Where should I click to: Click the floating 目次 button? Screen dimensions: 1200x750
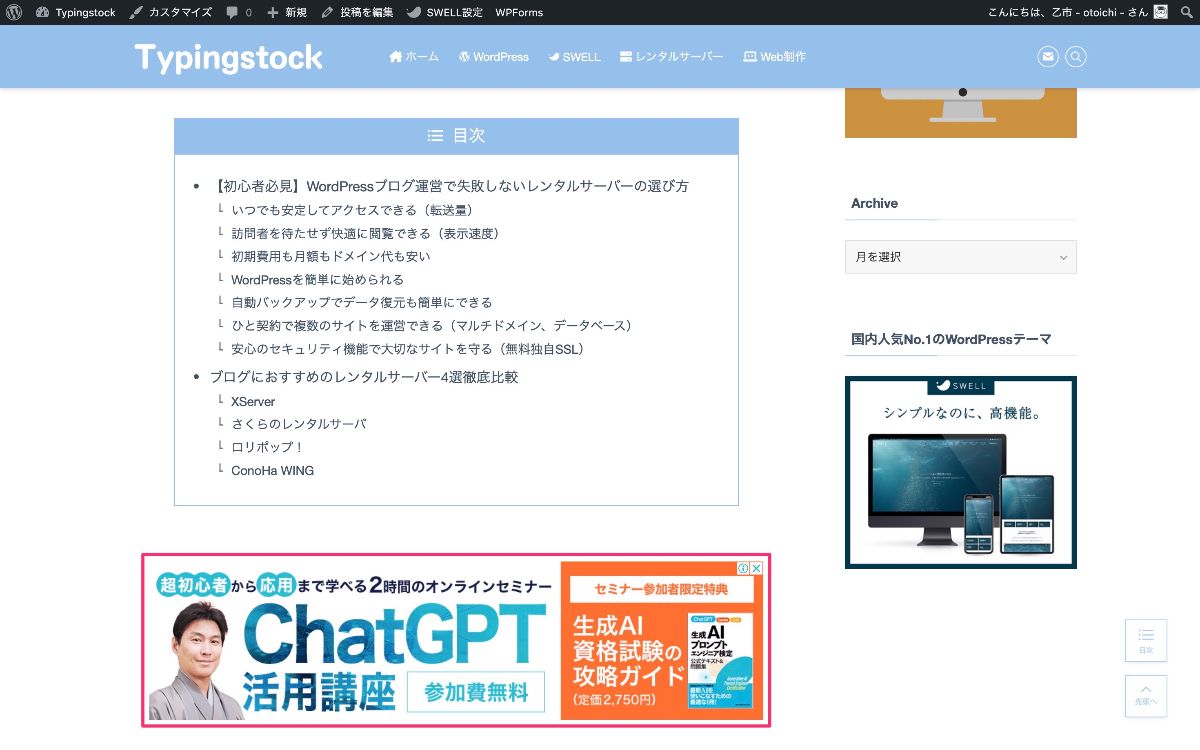click(x=1146, y=640)
